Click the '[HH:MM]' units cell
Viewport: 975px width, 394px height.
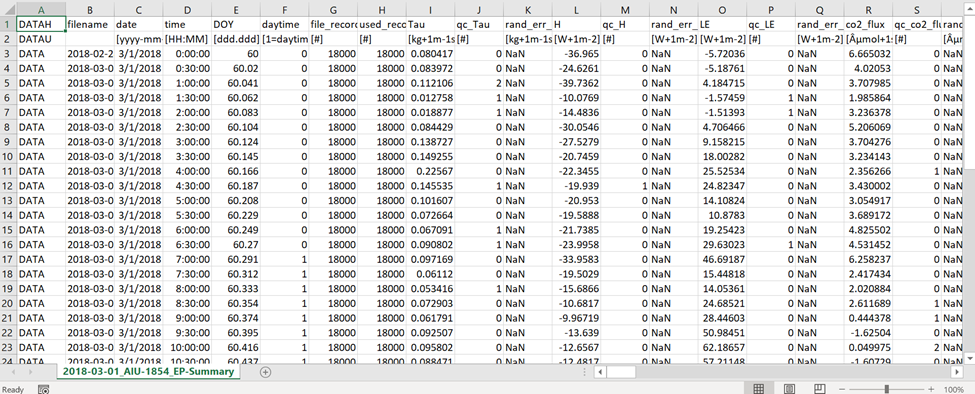(187, 39)
